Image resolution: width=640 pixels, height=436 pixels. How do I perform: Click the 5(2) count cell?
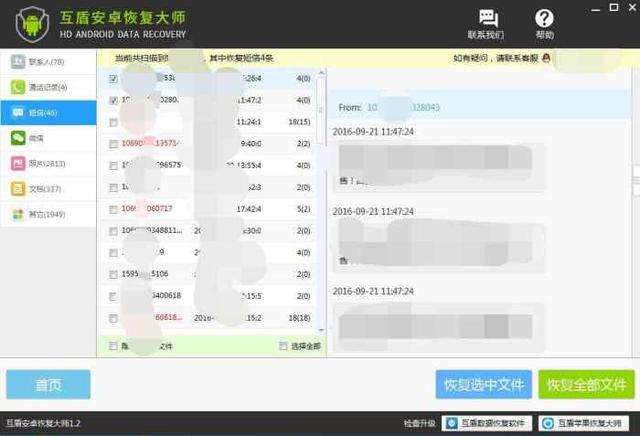(x=303, y=209)
